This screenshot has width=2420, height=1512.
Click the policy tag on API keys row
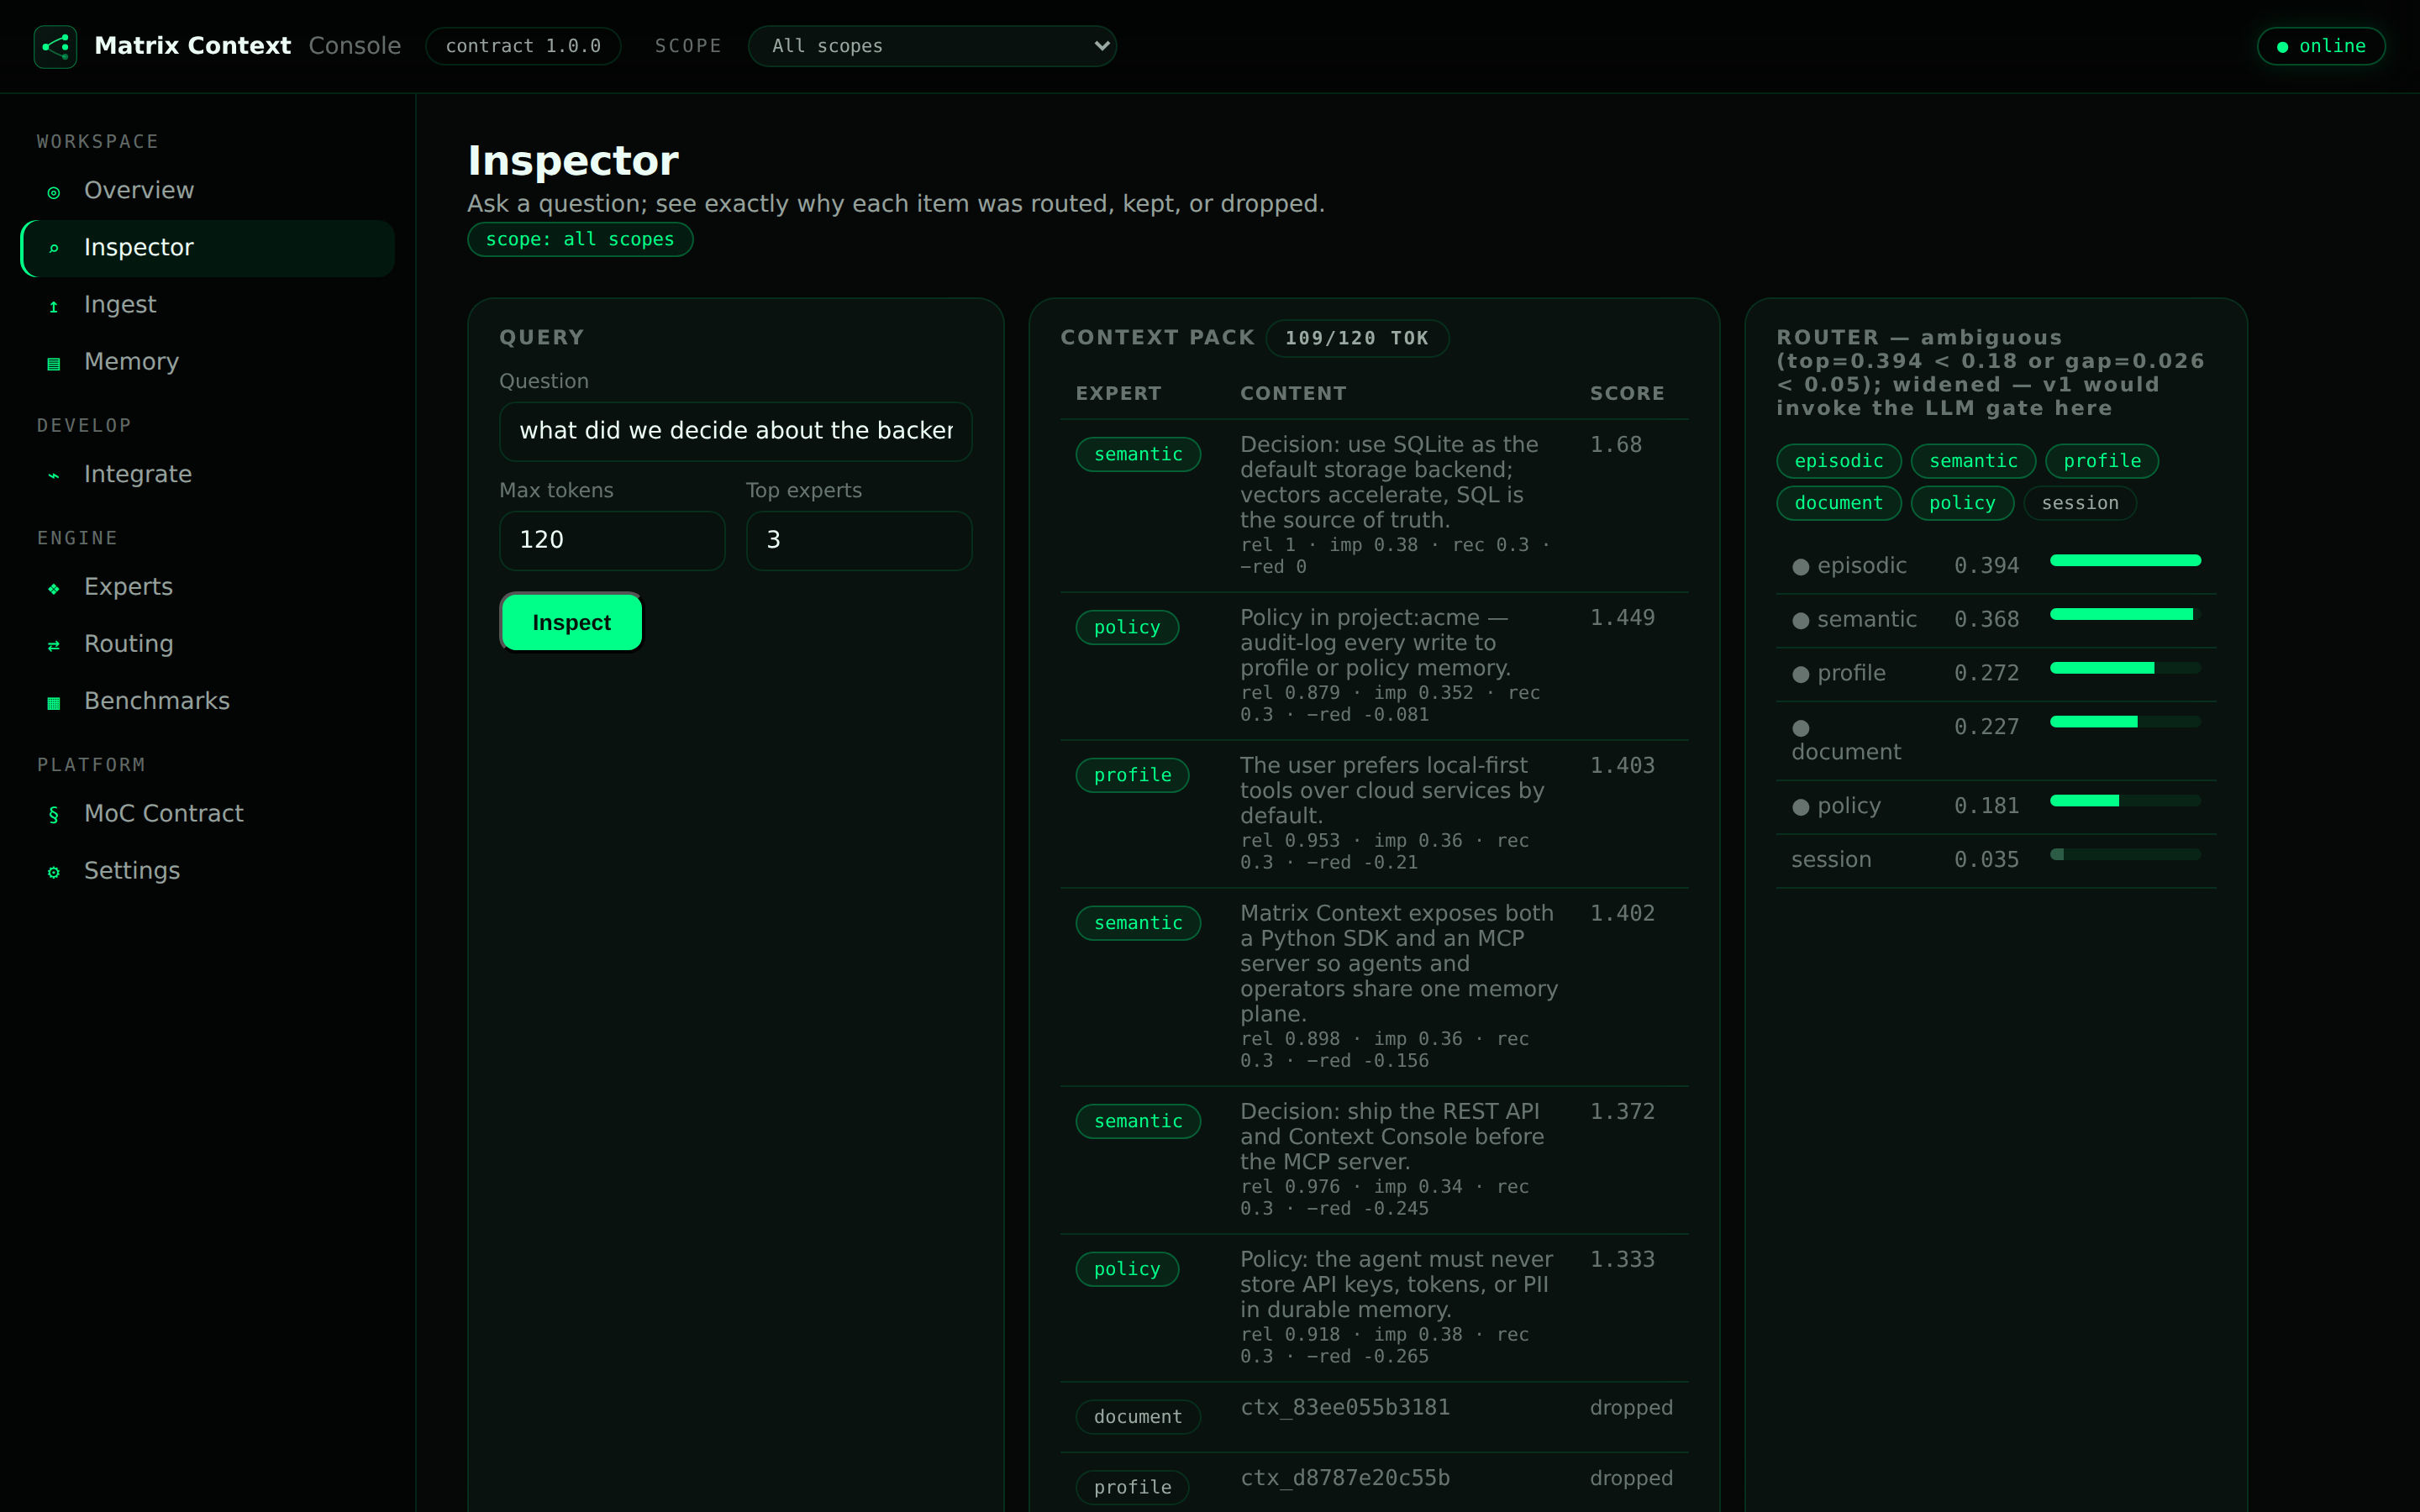click(x=1127, y=1269)
